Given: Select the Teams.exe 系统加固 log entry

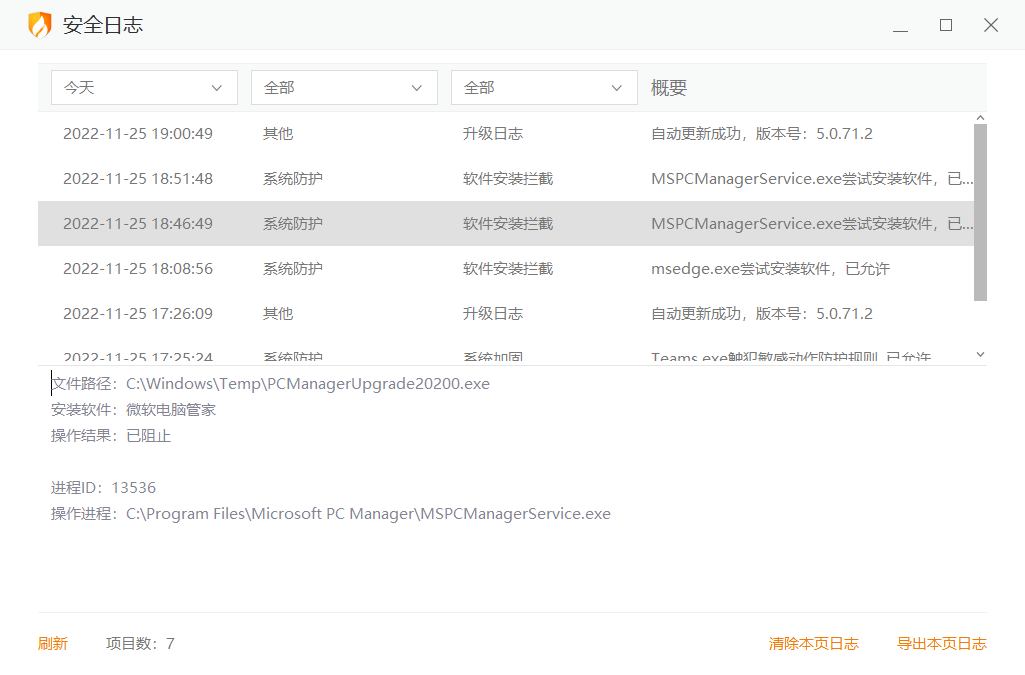Looking at the screenshot, I should click(500, 356).
